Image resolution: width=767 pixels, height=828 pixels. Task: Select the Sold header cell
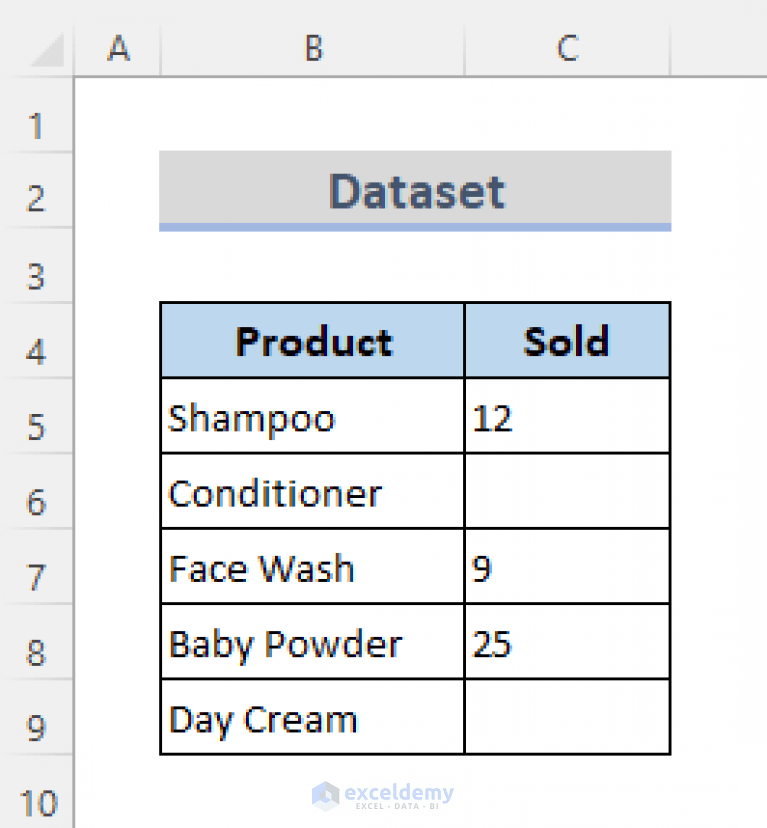[x=566, y=340]
